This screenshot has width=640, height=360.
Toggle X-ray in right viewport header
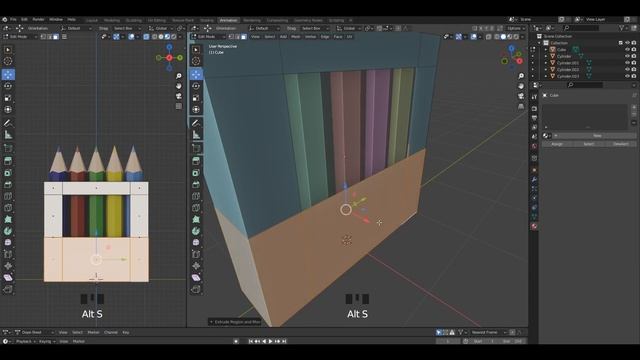coord(488,37)
